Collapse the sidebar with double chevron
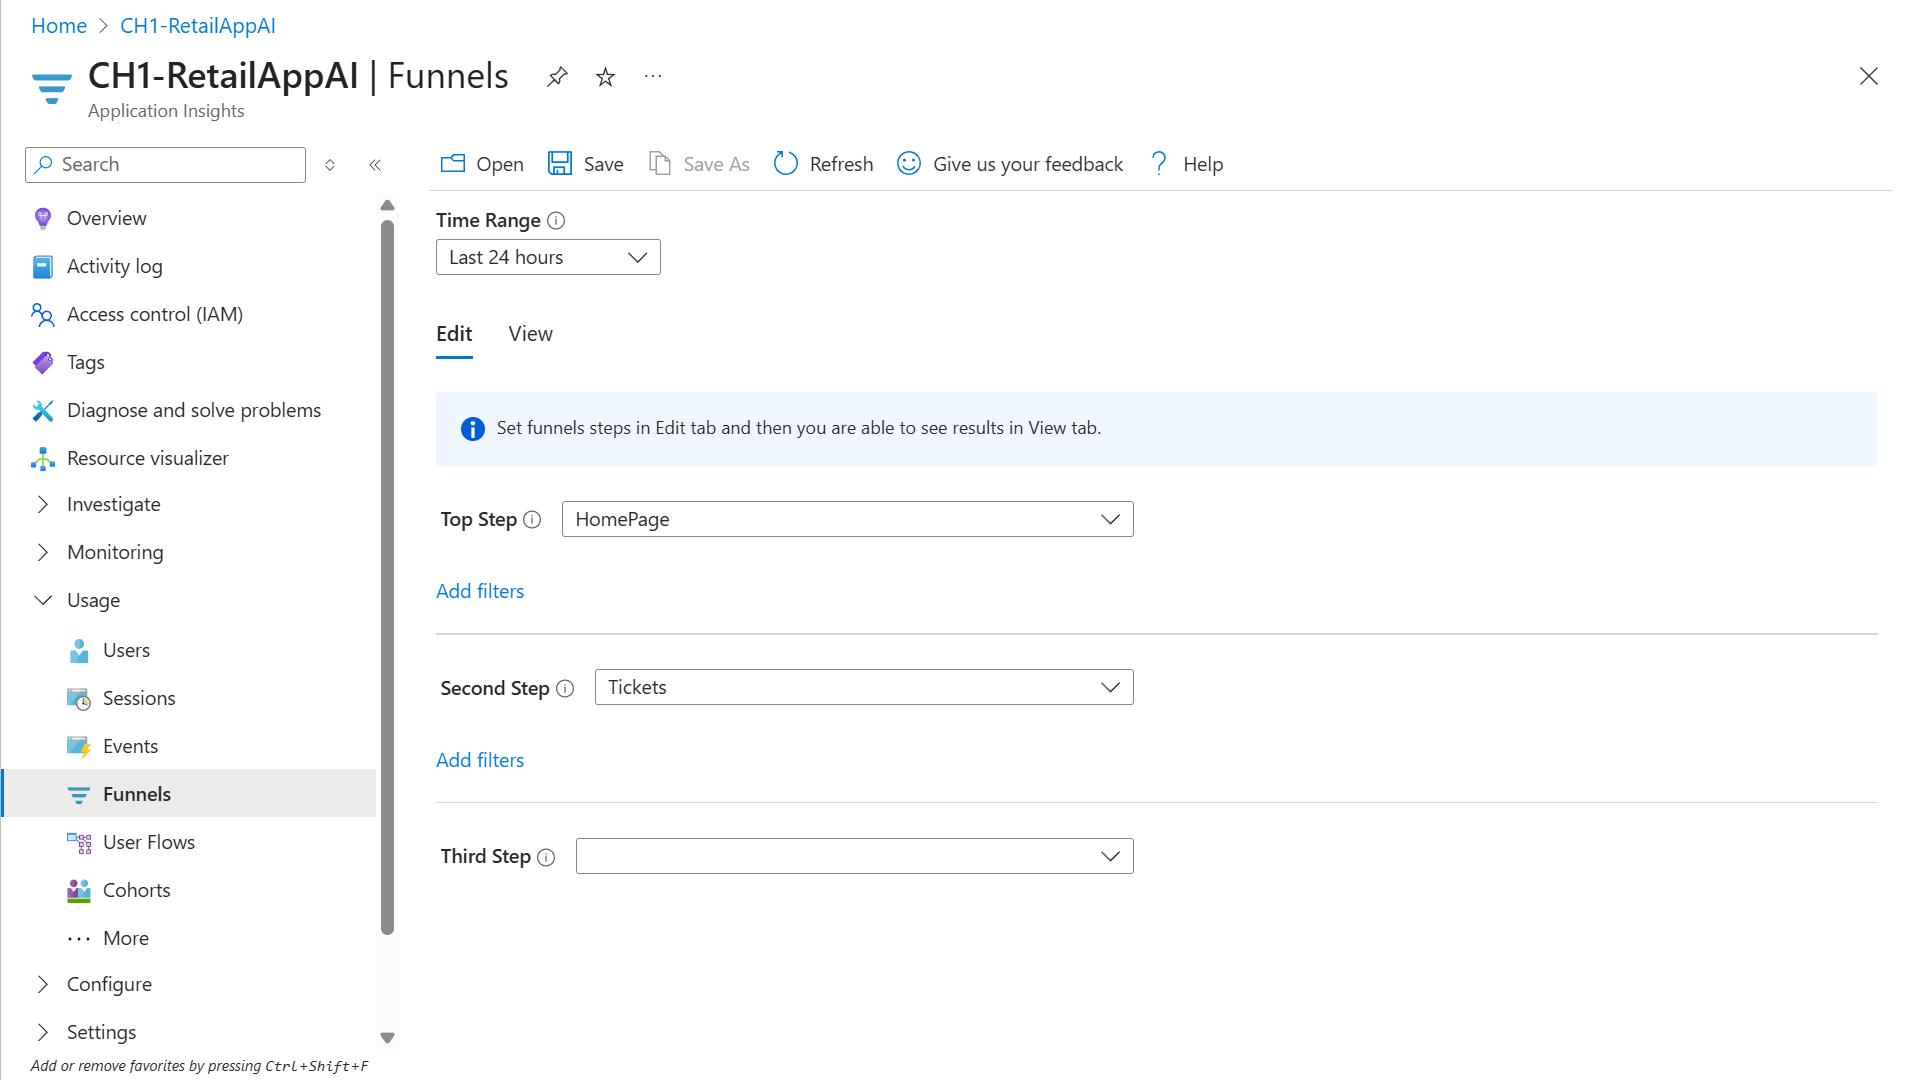This screenshot has width=1920, height=1080. (375, 165)
